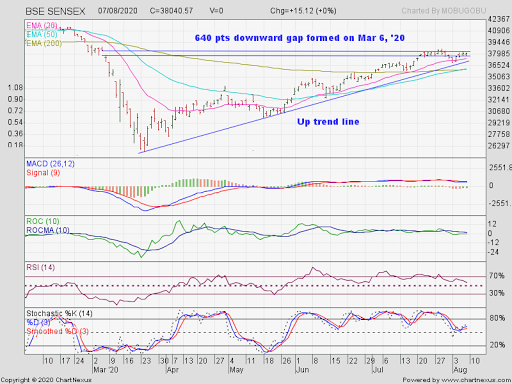512x384 pixels.
Task: Click the '640 pts downward gap' annotation
Action: point(300,38)
